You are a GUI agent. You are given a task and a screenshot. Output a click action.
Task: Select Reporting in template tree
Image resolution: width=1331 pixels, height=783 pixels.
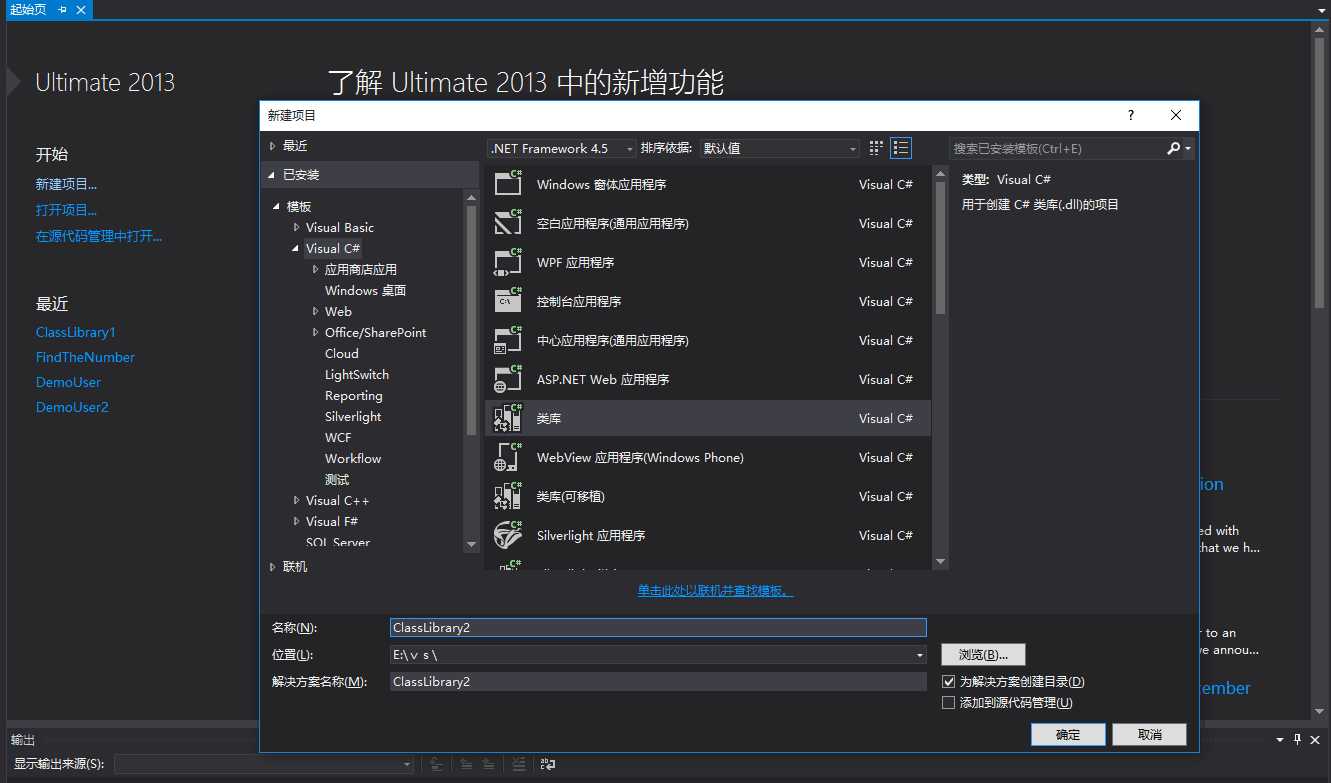(x=354, y=395)
